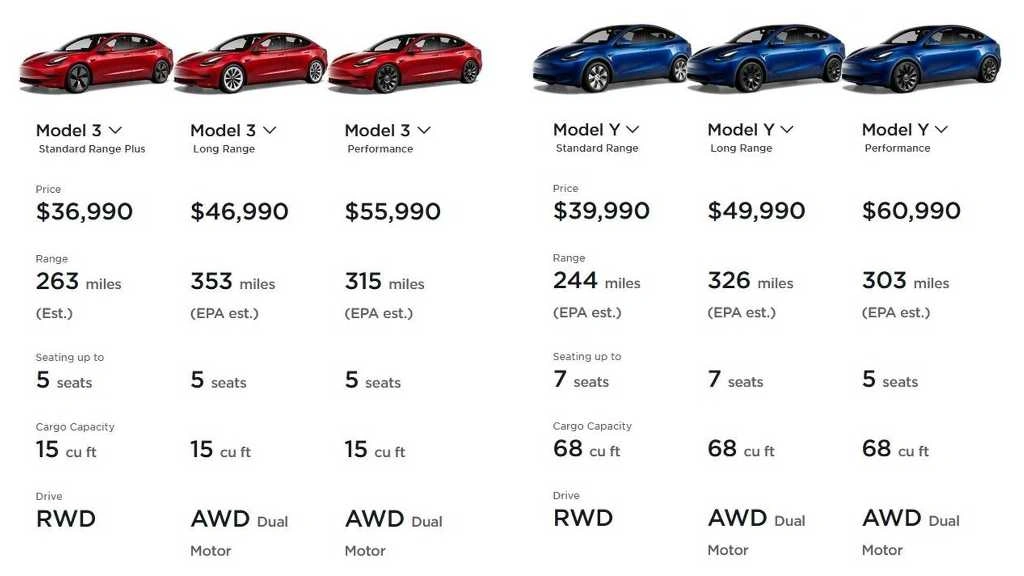Open the Model 3 Standard Range Plus dropdown
This screenshot has width=1024, height=576.
[x=115, y=130]
